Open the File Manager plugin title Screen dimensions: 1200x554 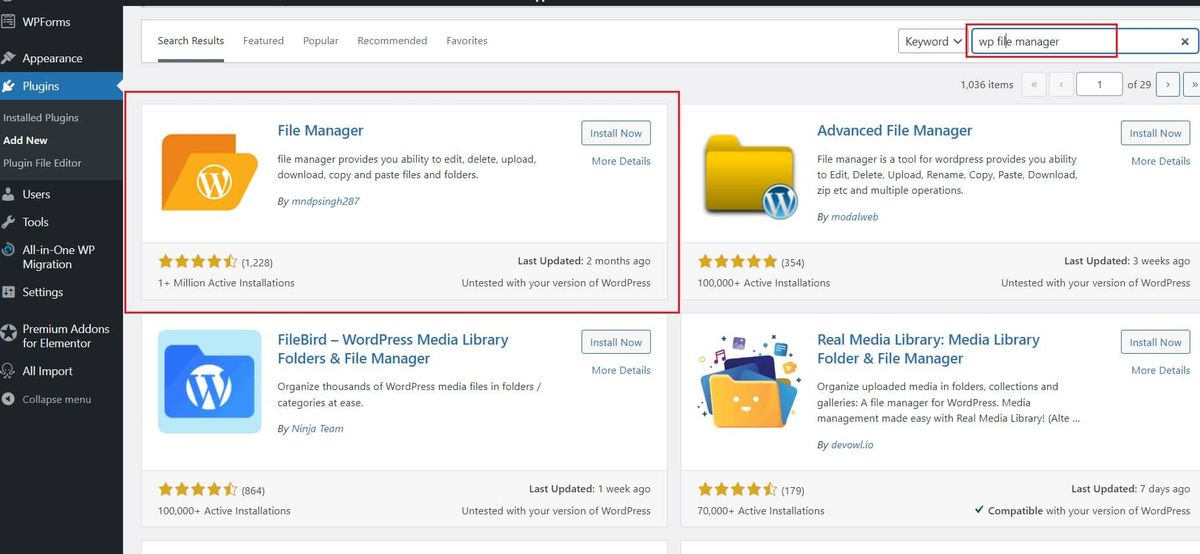point(320,131)
